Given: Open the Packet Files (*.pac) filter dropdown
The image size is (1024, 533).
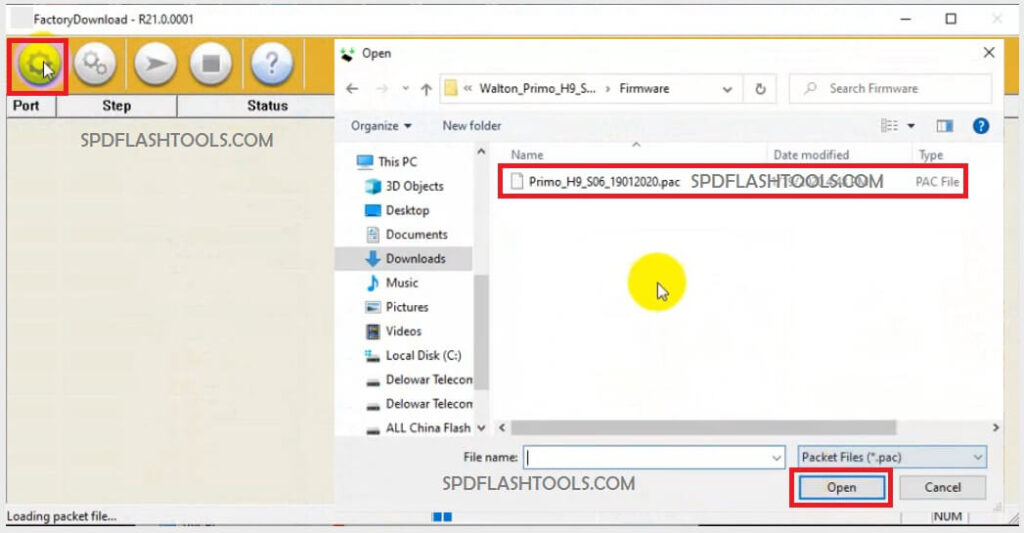Looking at the screenshot, I should tap(892, 457).
